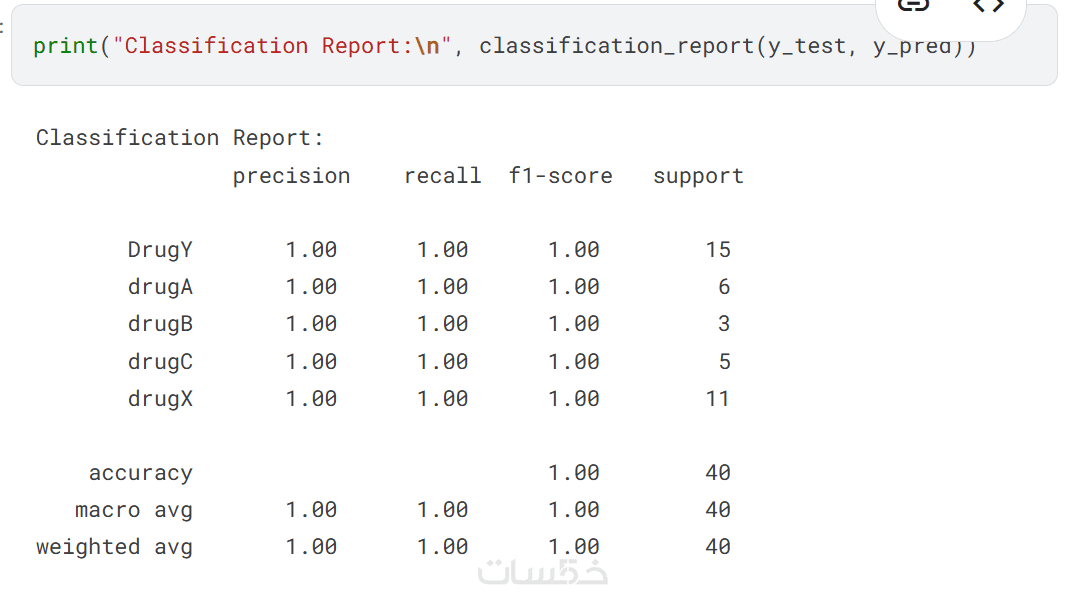Click the drugC row label
Image resolution: width=1086 pixels, height=597 pixels.
point(160,361)
